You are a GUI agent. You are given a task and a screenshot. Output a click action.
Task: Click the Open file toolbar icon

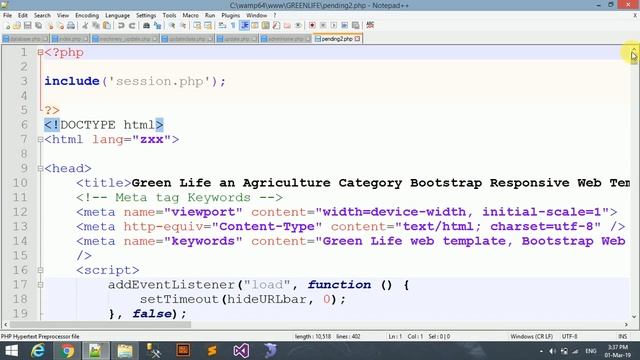pos(17,25)
